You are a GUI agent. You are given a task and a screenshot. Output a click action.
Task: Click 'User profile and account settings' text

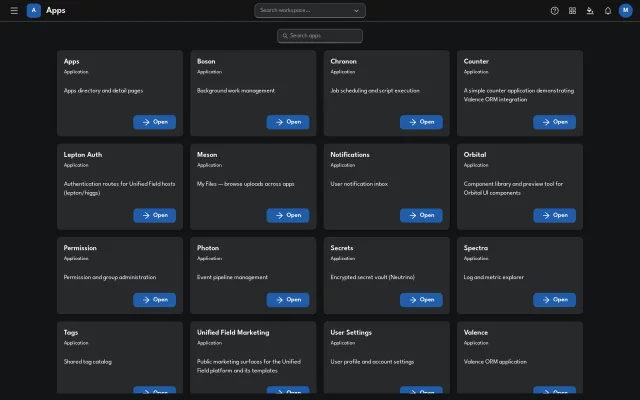tap(372, 362)
